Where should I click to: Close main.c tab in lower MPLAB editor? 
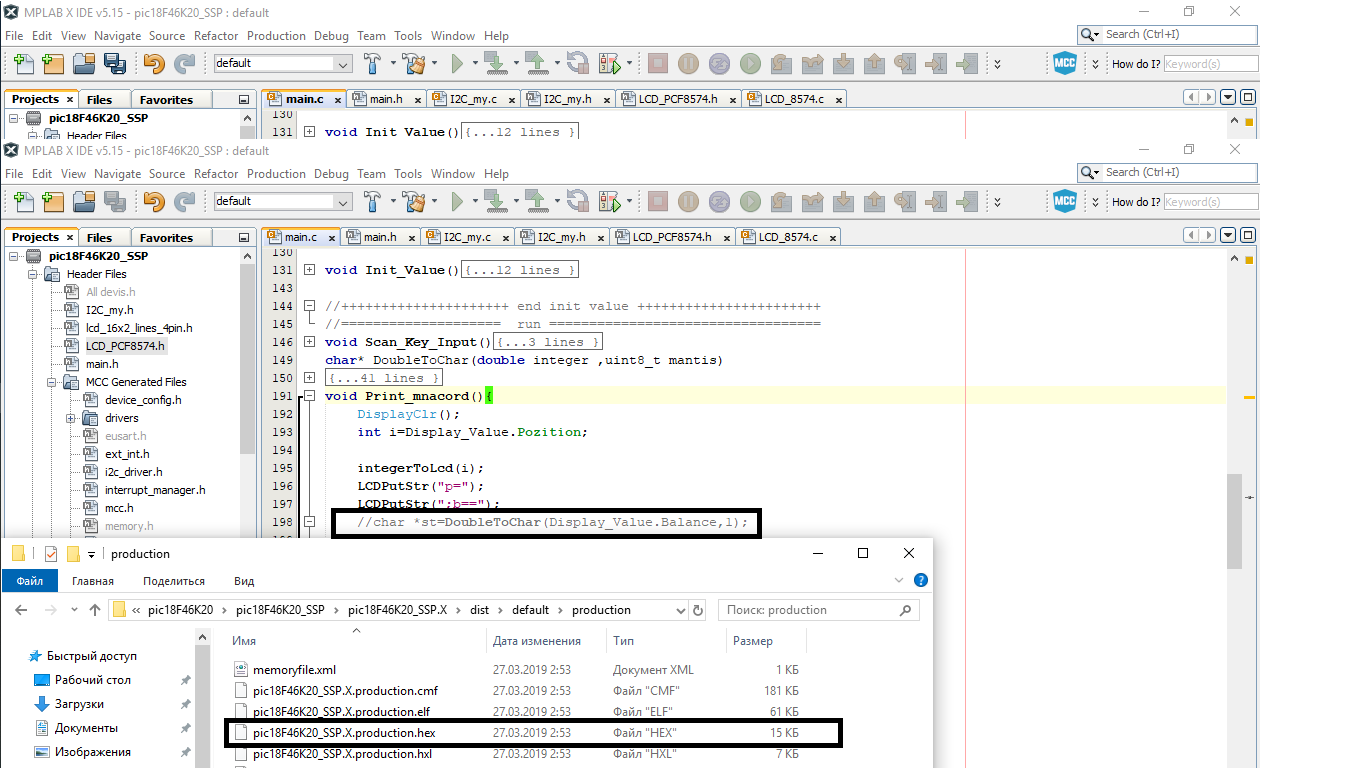332,238
